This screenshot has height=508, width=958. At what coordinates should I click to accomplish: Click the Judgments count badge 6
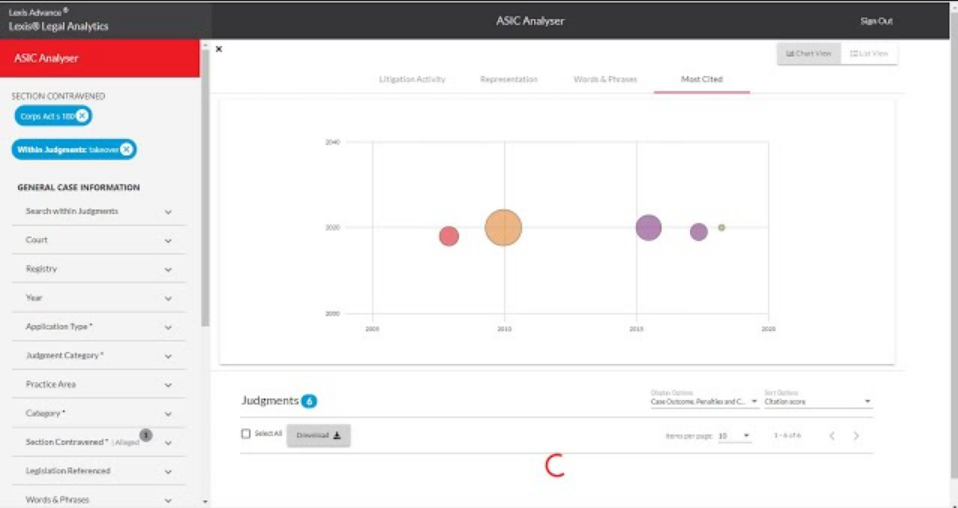pos(309,401)
